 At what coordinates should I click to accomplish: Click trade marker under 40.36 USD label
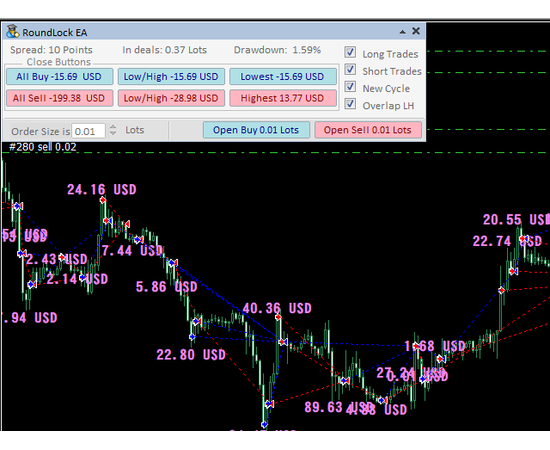[x=278, y=317]
